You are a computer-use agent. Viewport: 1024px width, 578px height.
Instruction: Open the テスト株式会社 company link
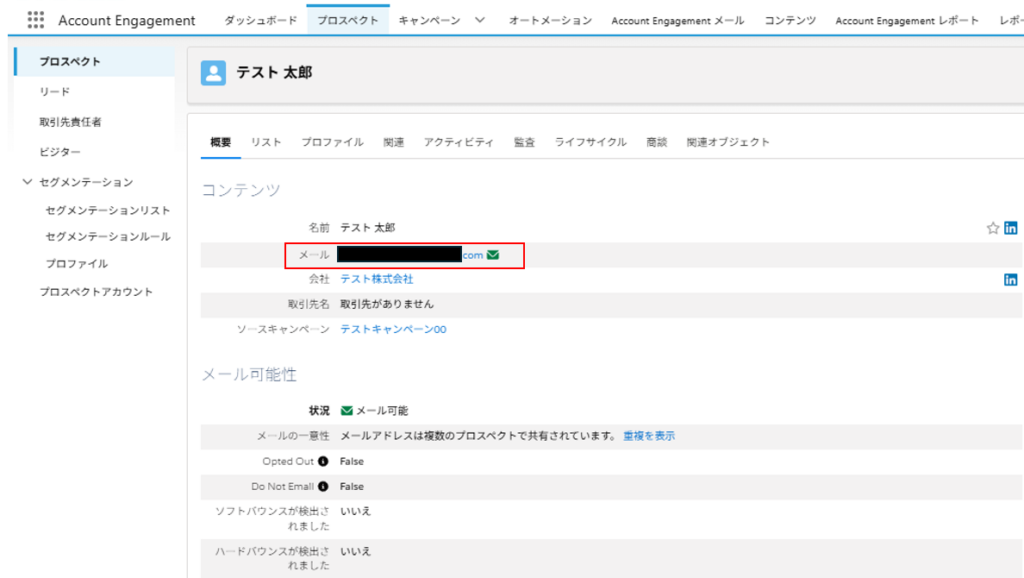point(377,279)
